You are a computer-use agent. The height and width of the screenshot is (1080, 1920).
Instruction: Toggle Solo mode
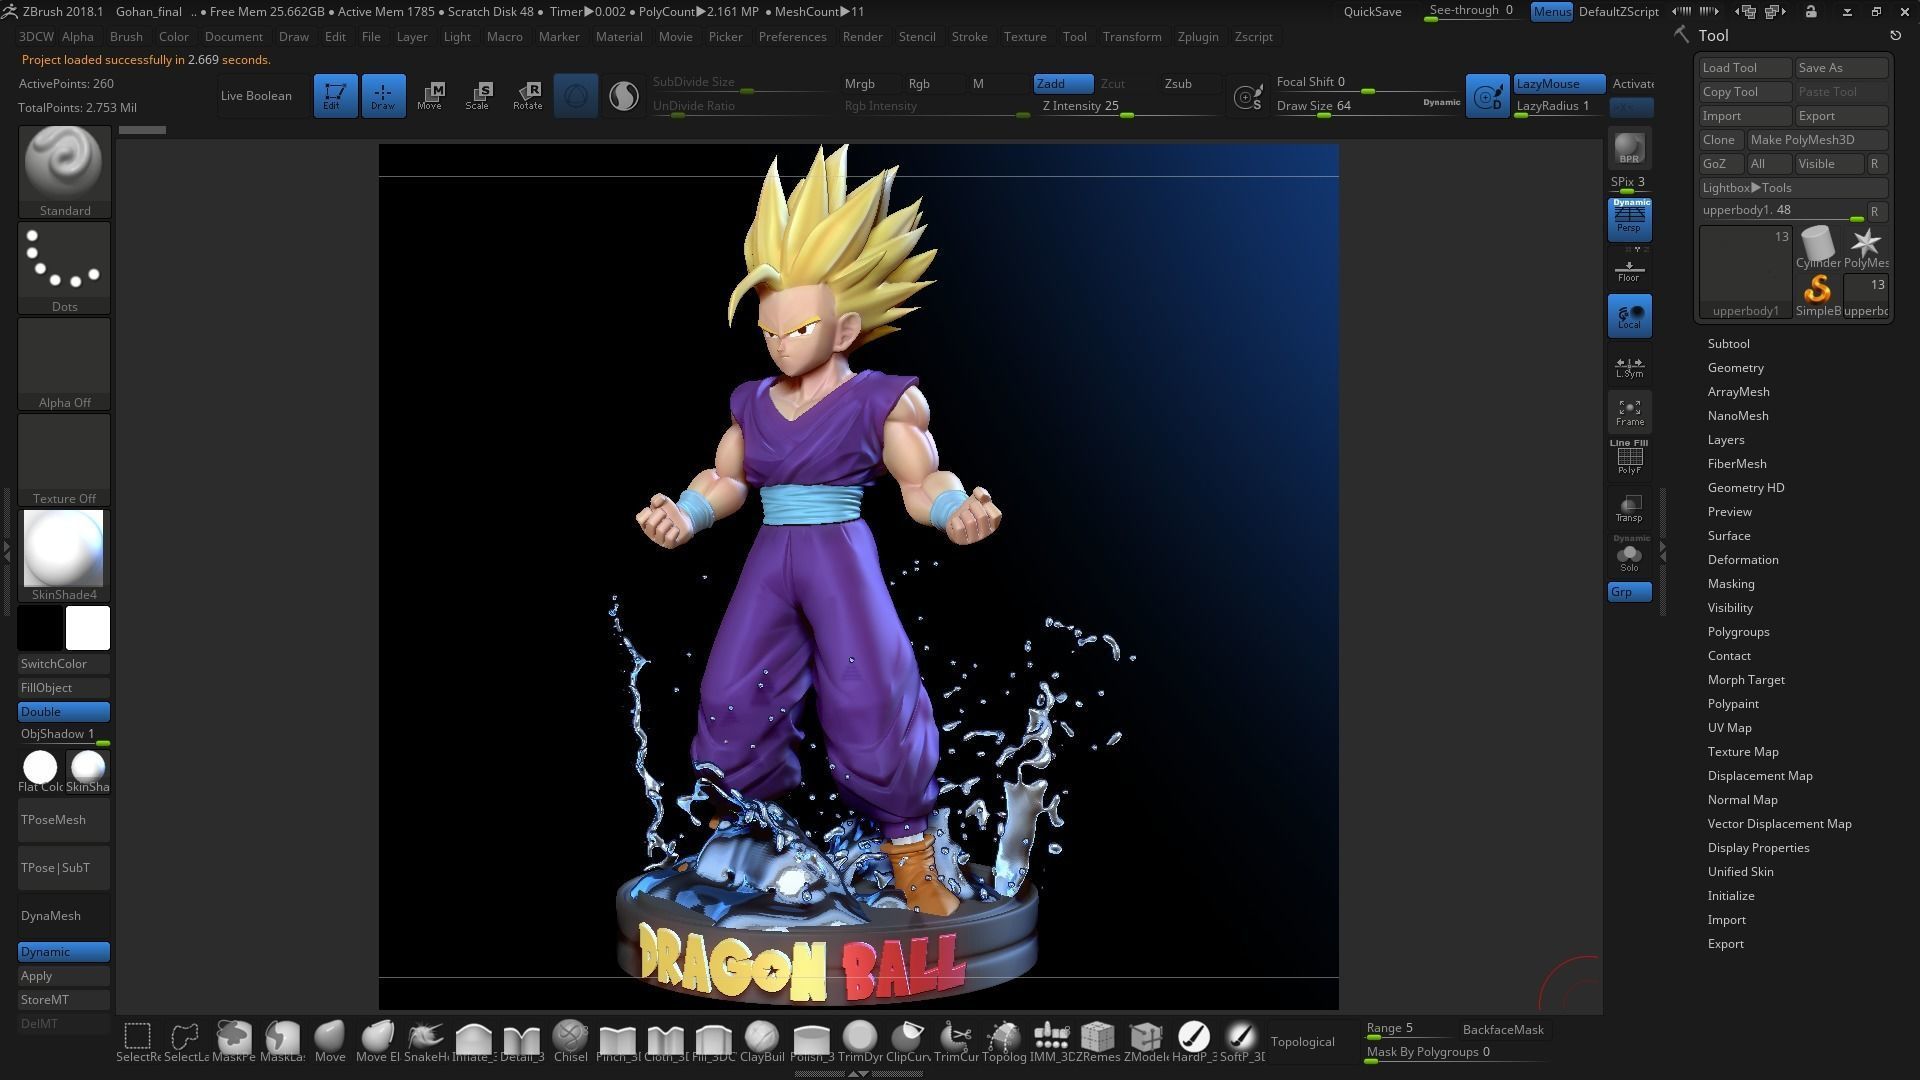1629,555
